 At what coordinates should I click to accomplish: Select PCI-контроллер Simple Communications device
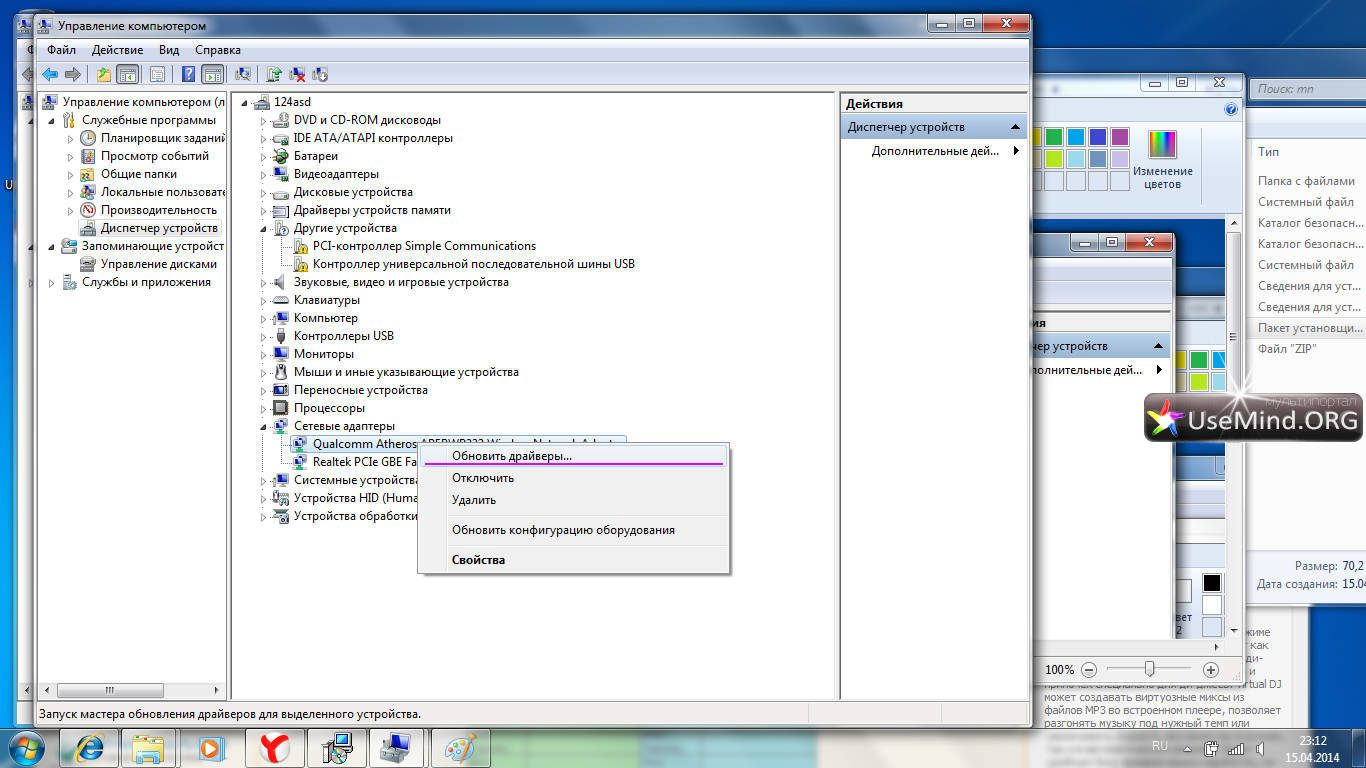pyautogui.click(x=424, y=246)
